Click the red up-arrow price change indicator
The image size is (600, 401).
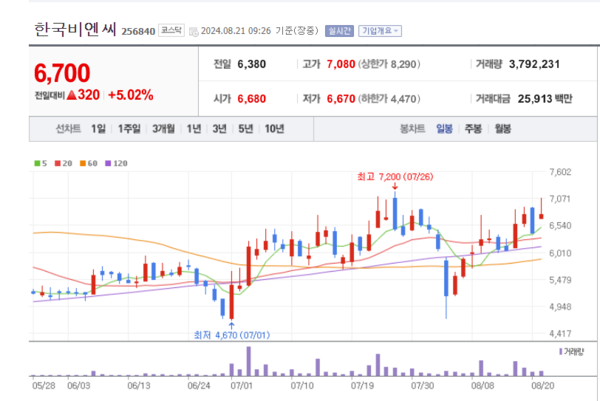click(75, 96)
